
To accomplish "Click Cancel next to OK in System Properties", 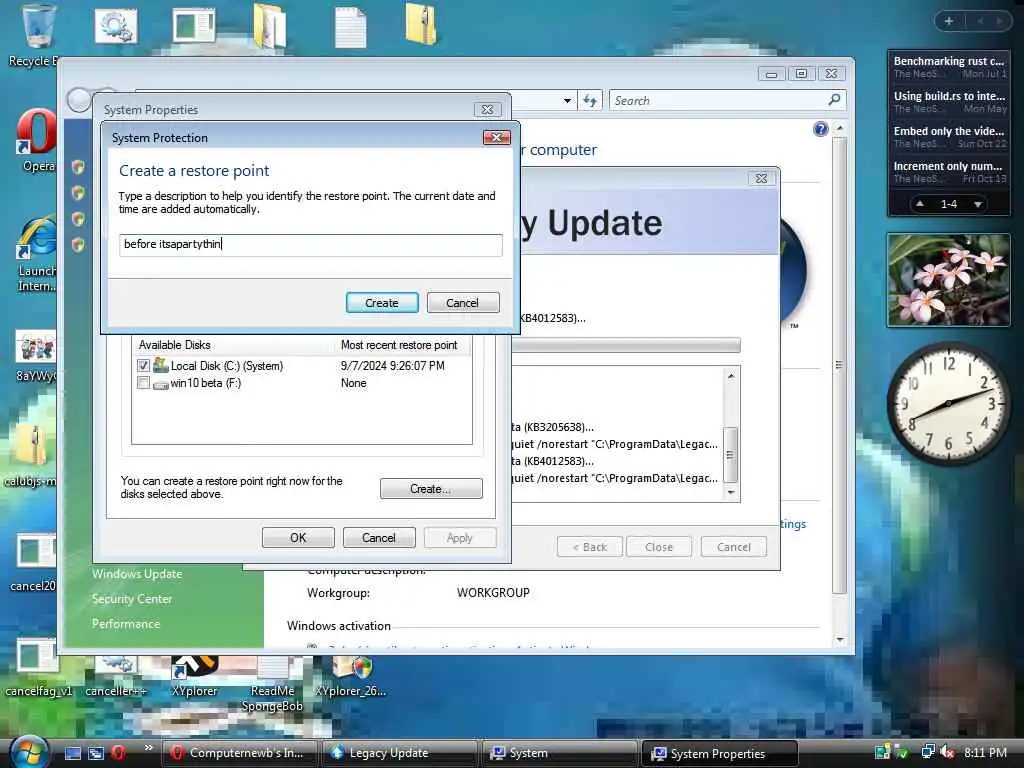I will click(x=379, y=537).
